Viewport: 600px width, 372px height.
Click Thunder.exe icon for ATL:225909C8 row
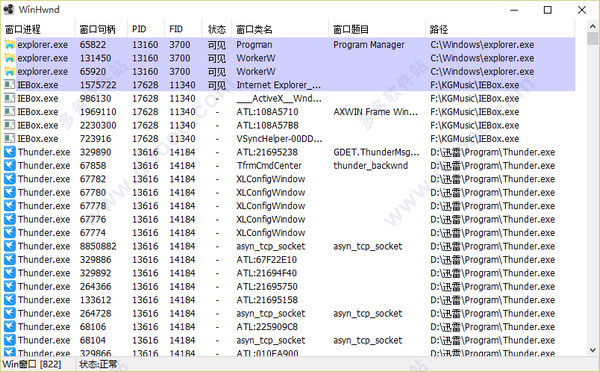pyautogui.click(x=10, y=327)
